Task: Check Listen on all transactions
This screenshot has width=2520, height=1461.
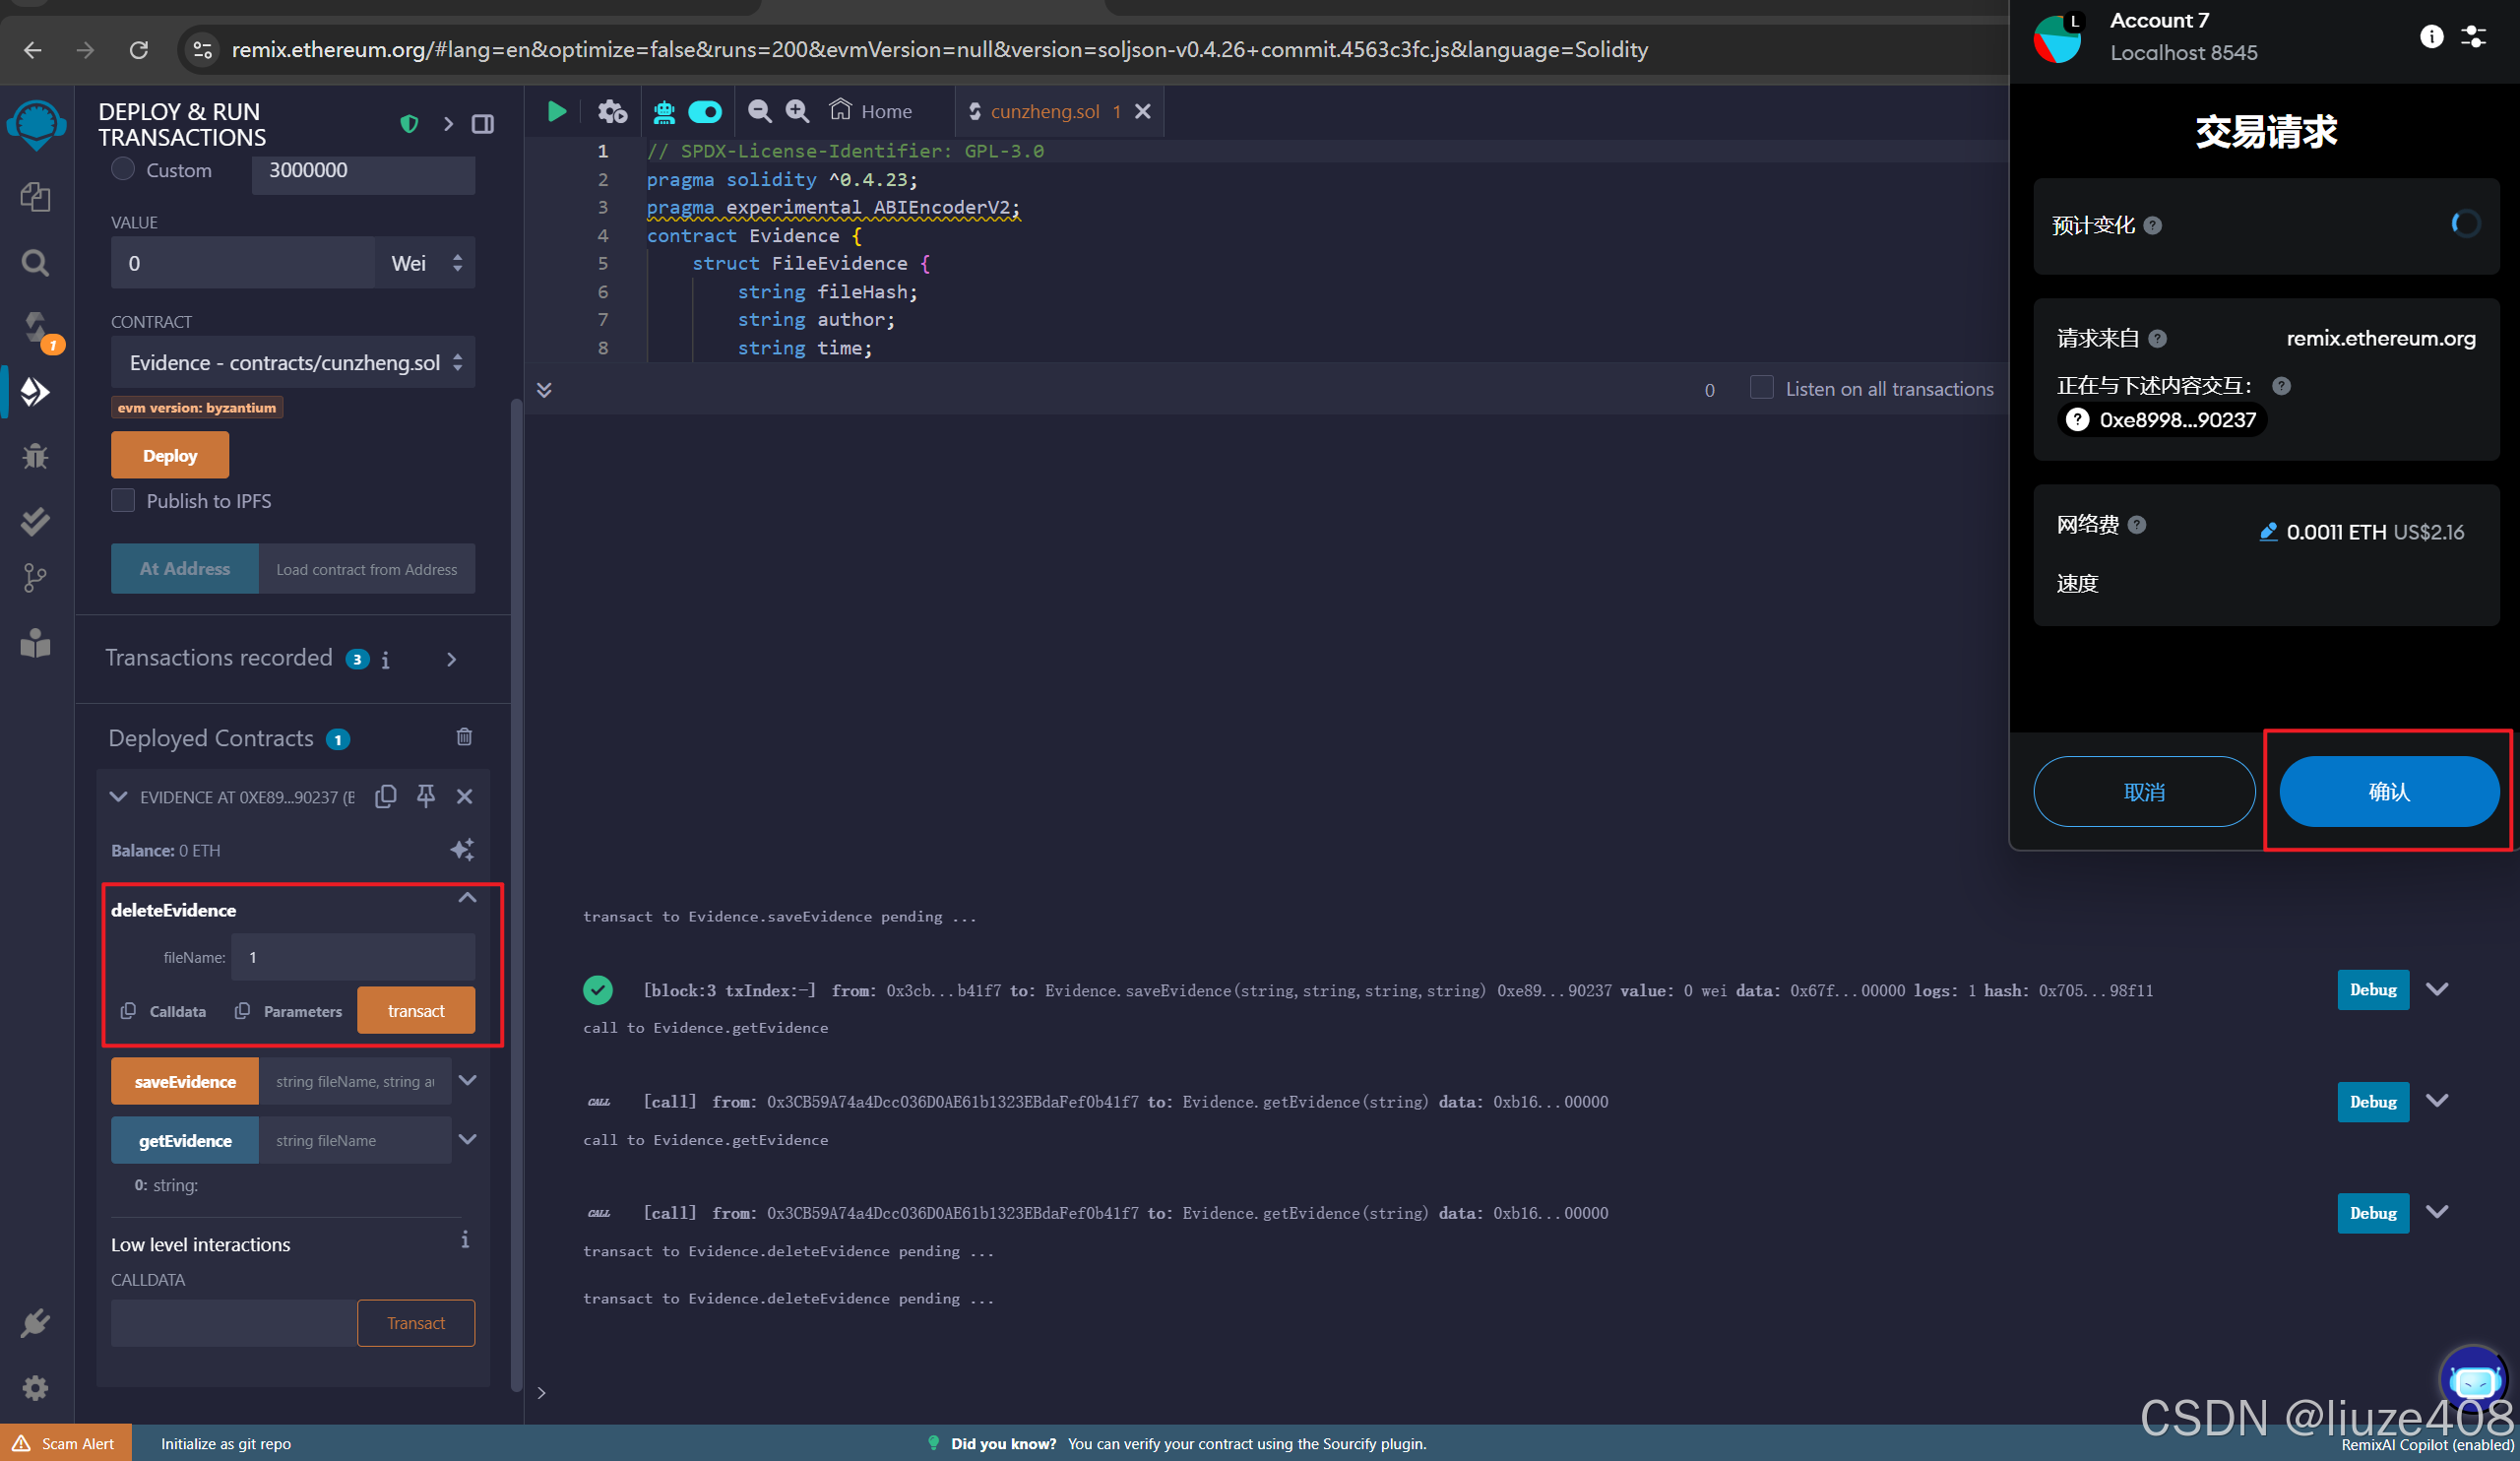Action: tap(1761, 388)
